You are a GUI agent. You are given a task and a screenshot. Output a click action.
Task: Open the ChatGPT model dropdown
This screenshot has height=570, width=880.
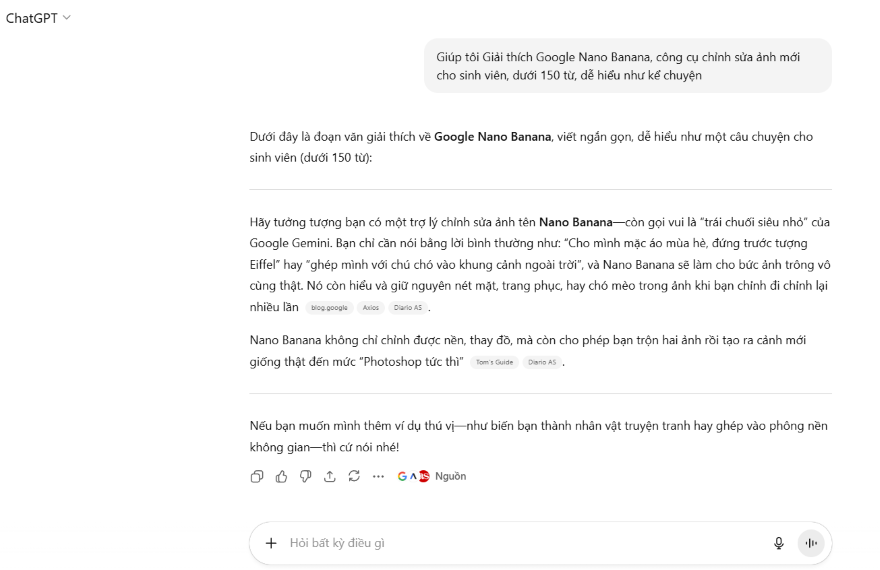click(x=39, y=18)
